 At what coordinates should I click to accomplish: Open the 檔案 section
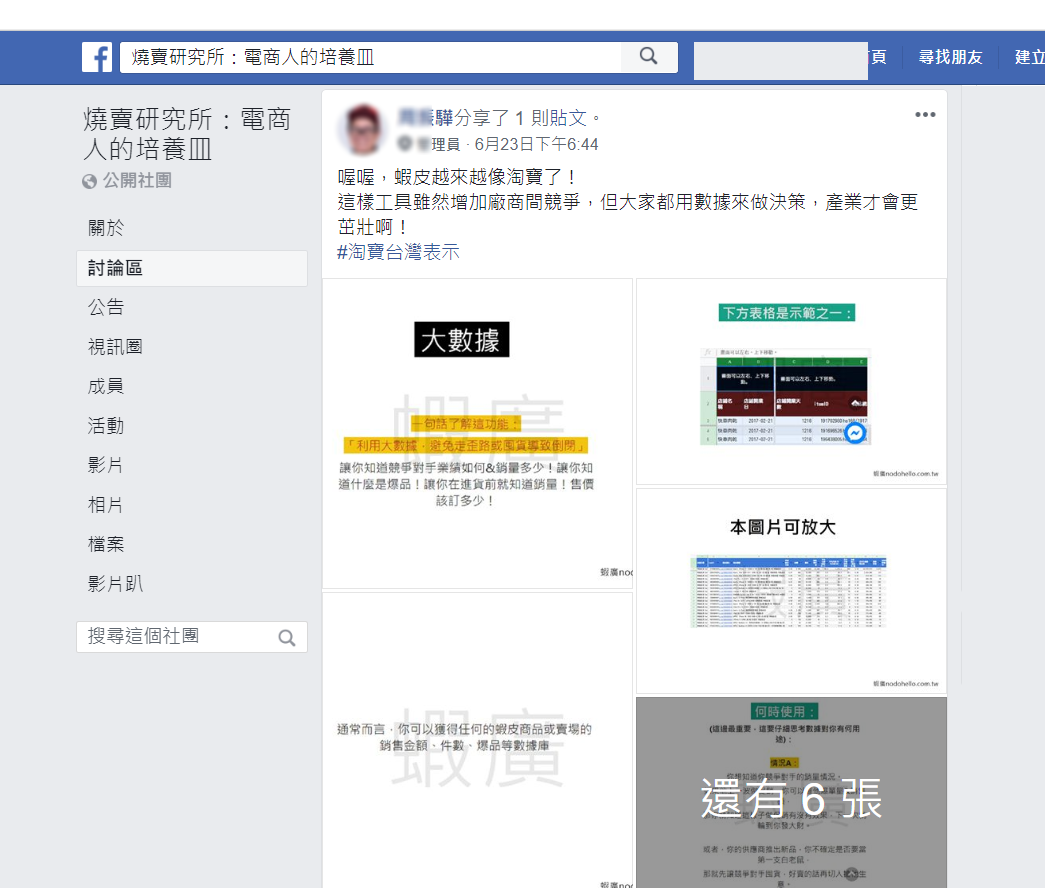106,544
